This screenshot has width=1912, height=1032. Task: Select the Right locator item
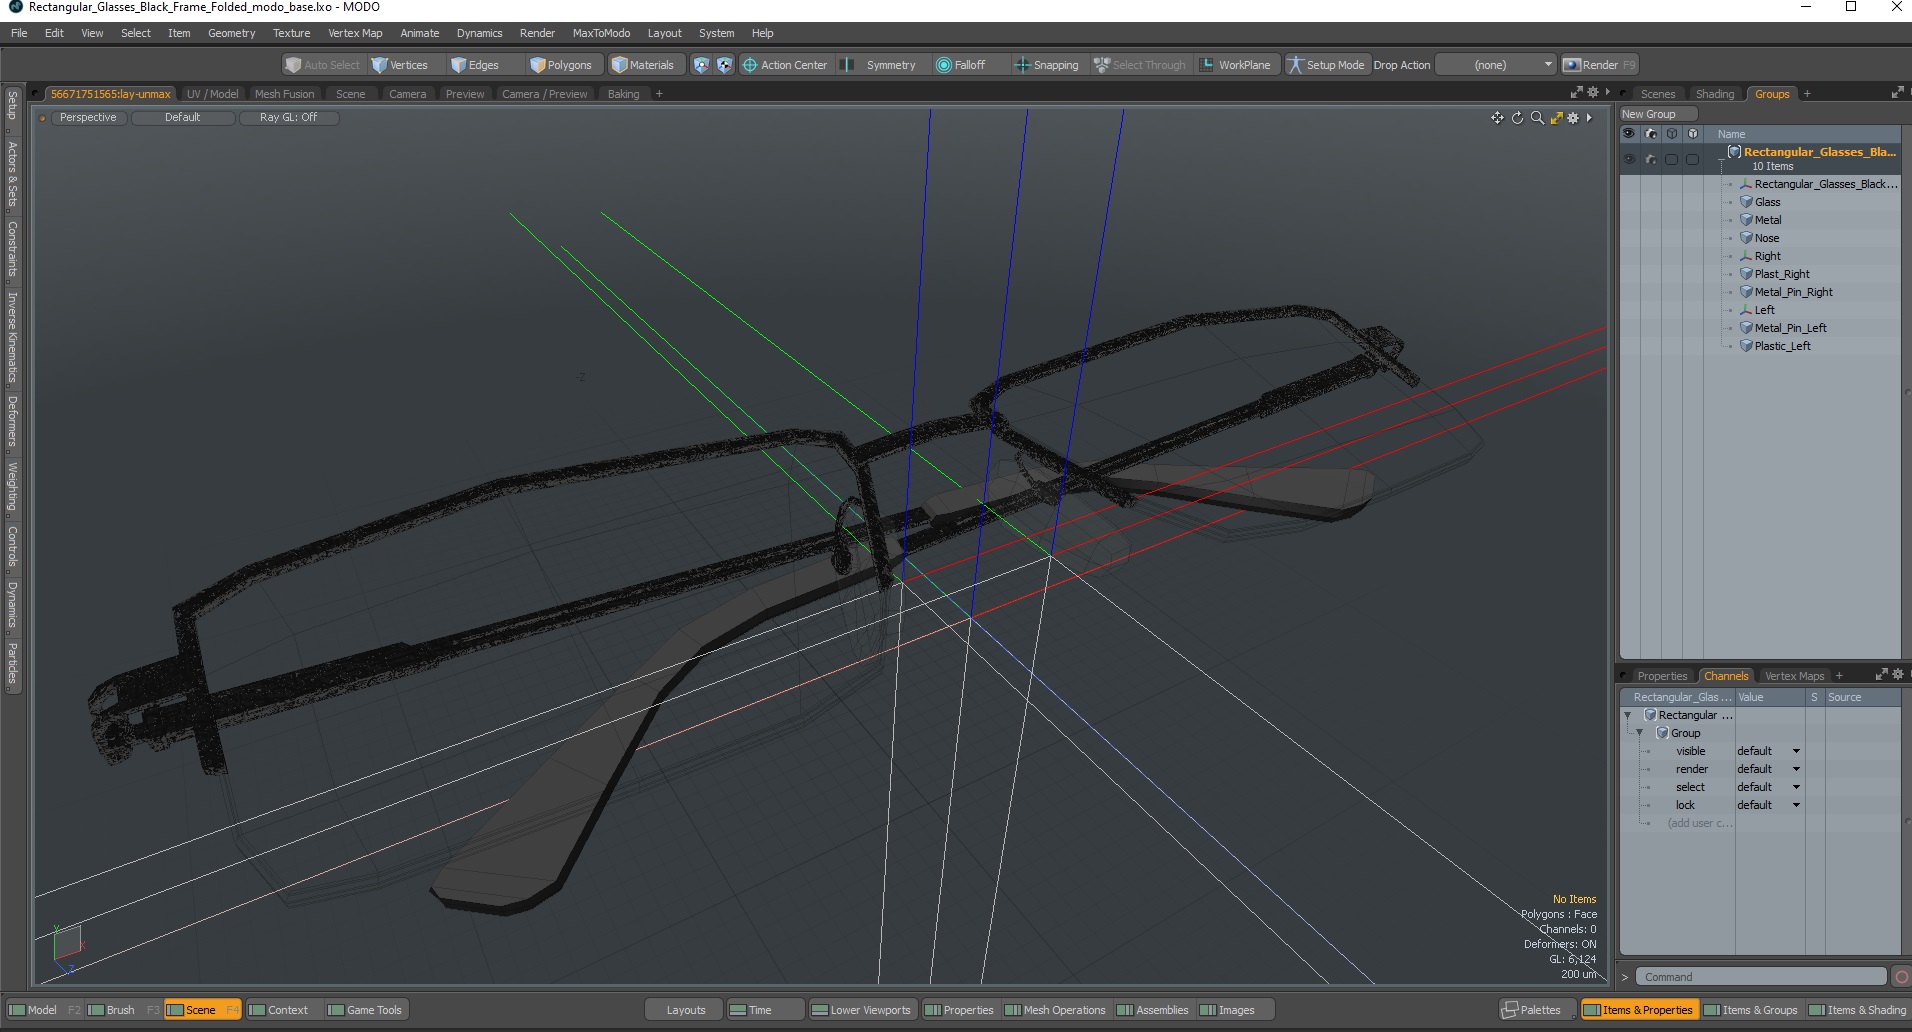pyautogui.click(x=1767, y=256)
